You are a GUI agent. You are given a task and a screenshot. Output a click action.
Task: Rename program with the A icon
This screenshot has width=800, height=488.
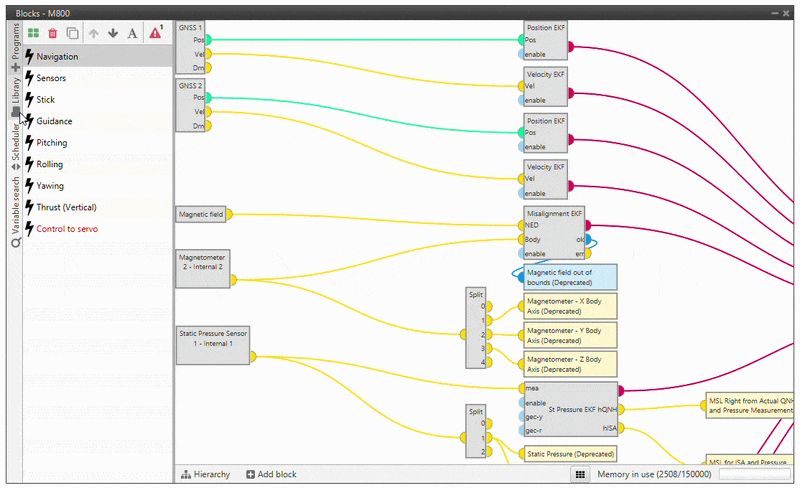pos(132,32)
